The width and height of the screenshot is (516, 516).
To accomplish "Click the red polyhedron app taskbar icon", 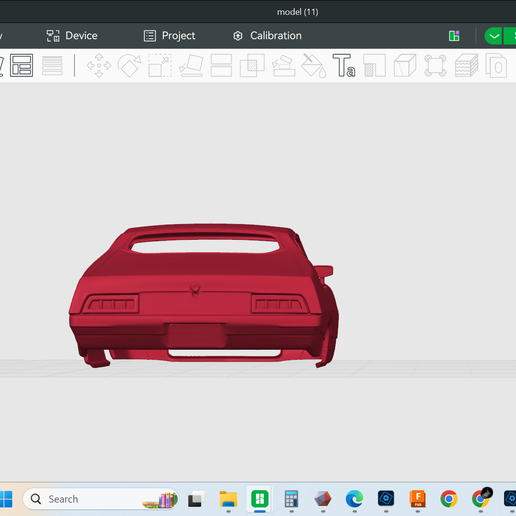I will (323, 499).
